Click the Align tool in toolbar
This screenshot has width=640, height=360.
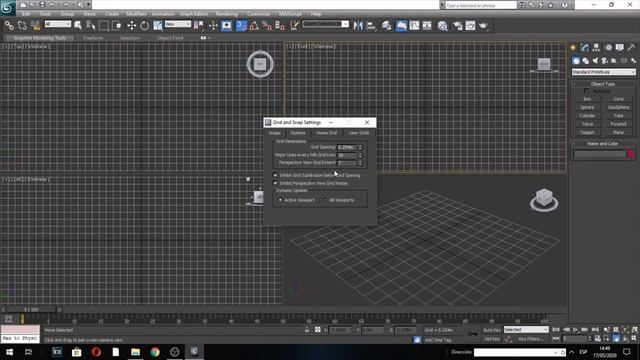[x=371, y=26]
